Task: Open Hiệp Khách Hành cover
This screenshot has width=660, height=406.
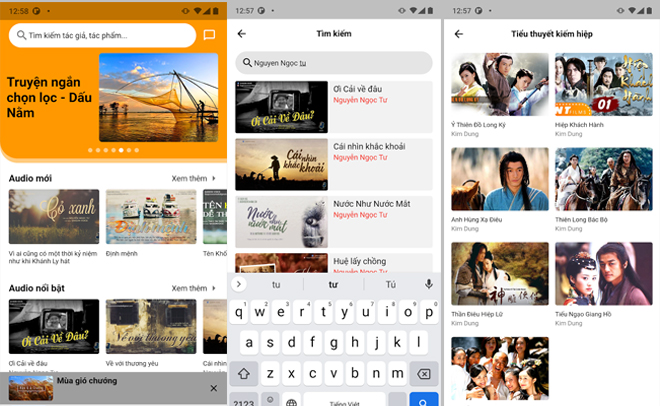Action: coord(604,84)
